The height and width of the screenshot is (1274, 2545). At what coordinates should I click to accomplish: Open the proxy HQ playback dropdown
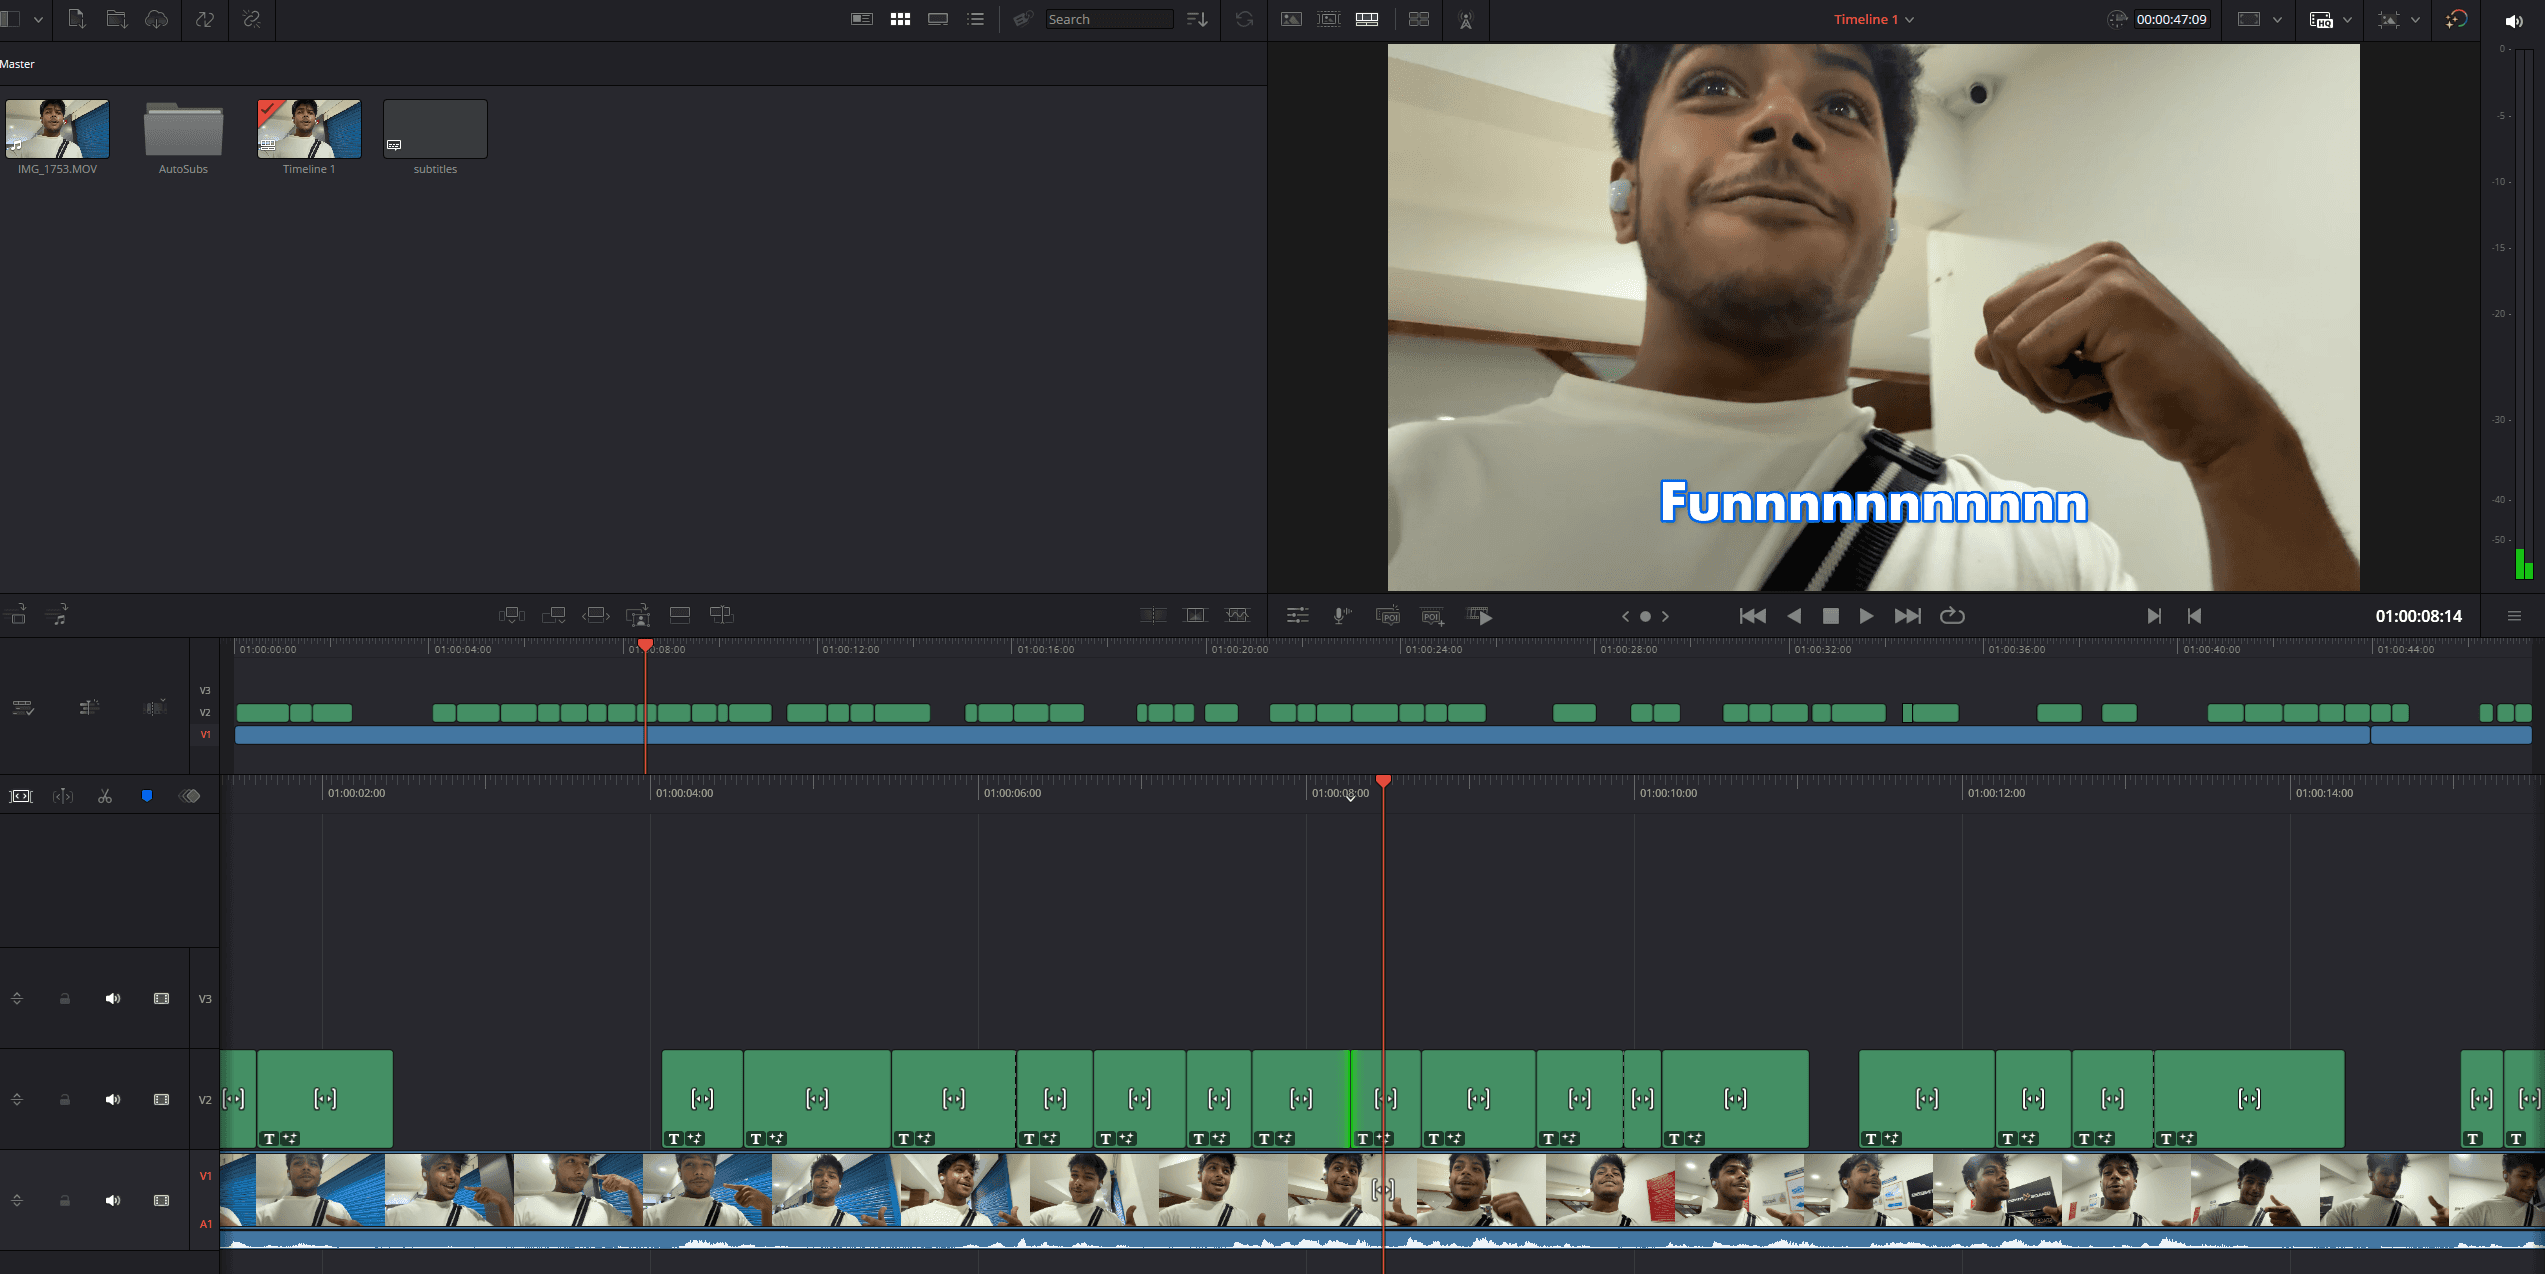(2347, 19)
